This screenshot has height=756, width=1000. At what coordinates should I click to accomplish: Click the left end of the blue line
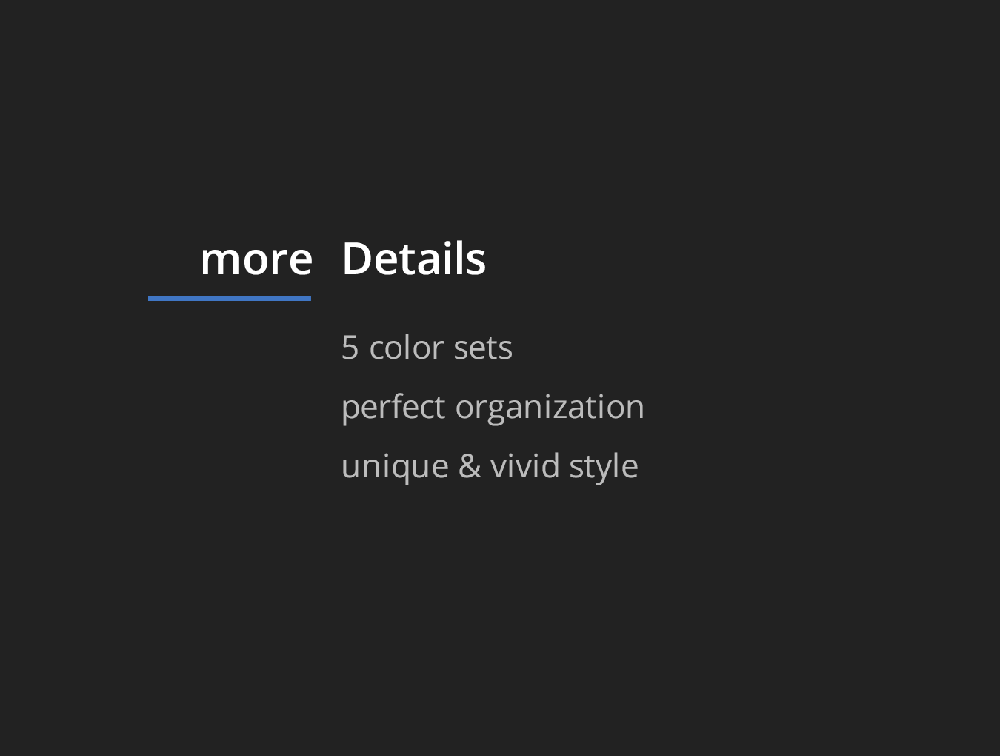click(151, 298)
